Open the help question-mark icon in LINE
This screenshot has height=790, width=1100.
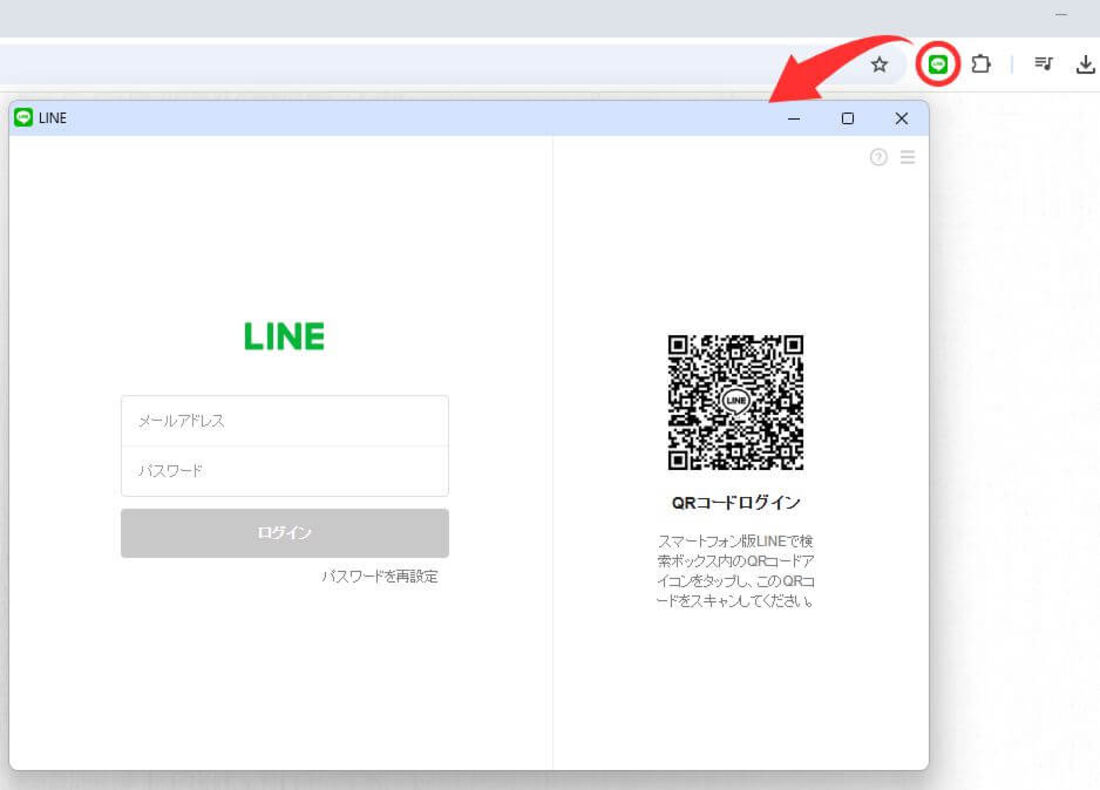pos(878,157)
